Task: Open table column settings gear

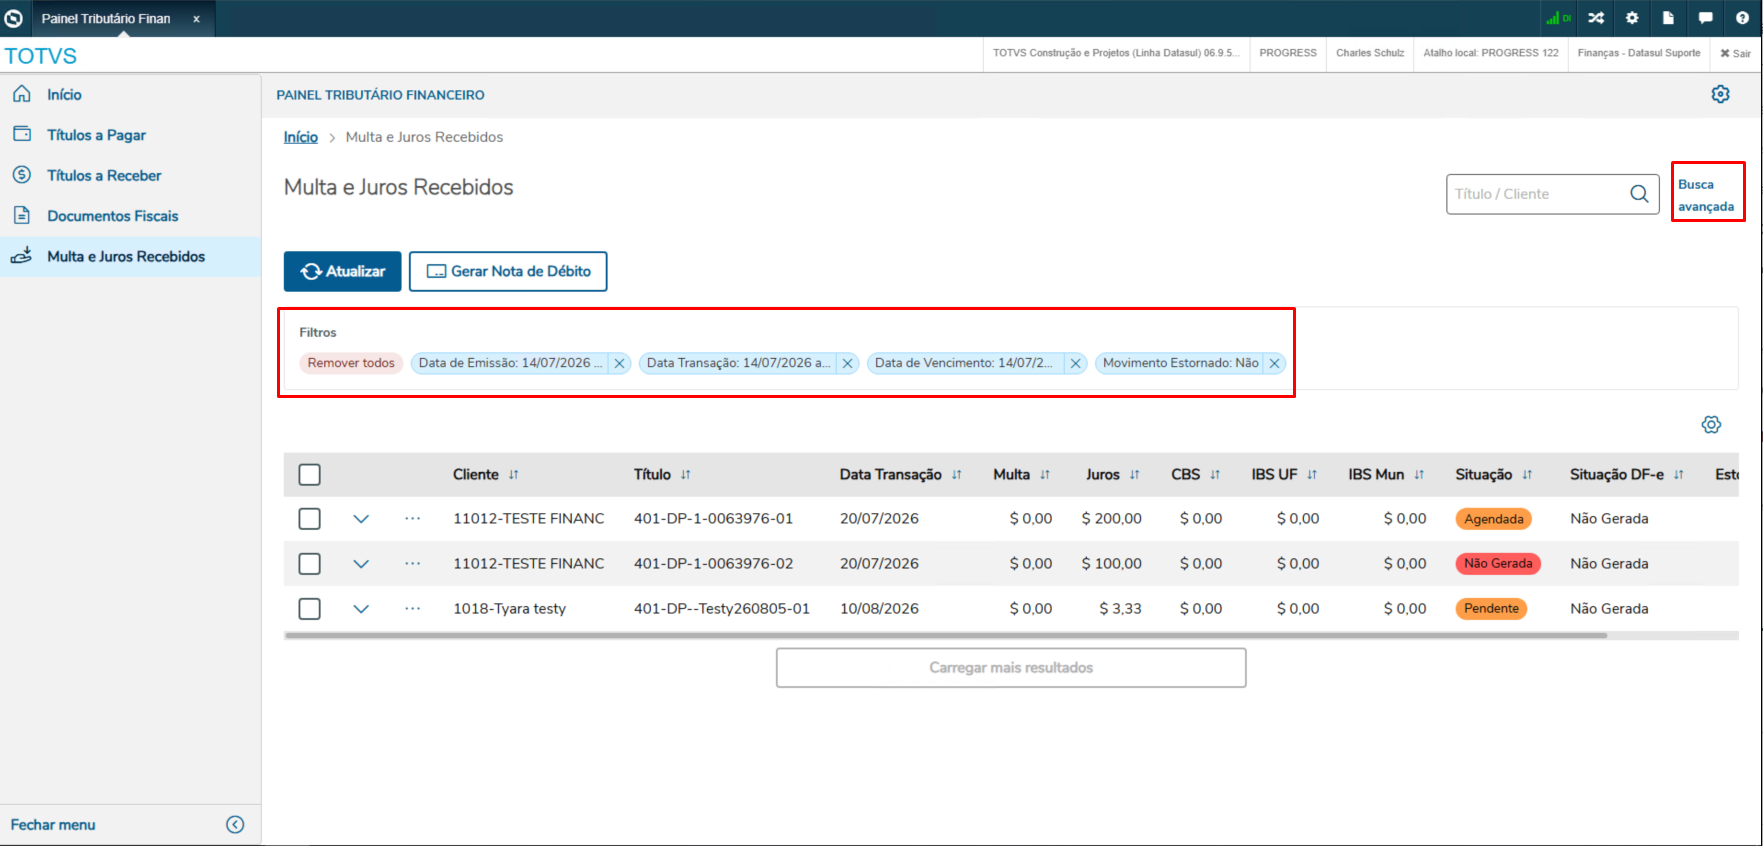Action: (x=1711, y=425)
